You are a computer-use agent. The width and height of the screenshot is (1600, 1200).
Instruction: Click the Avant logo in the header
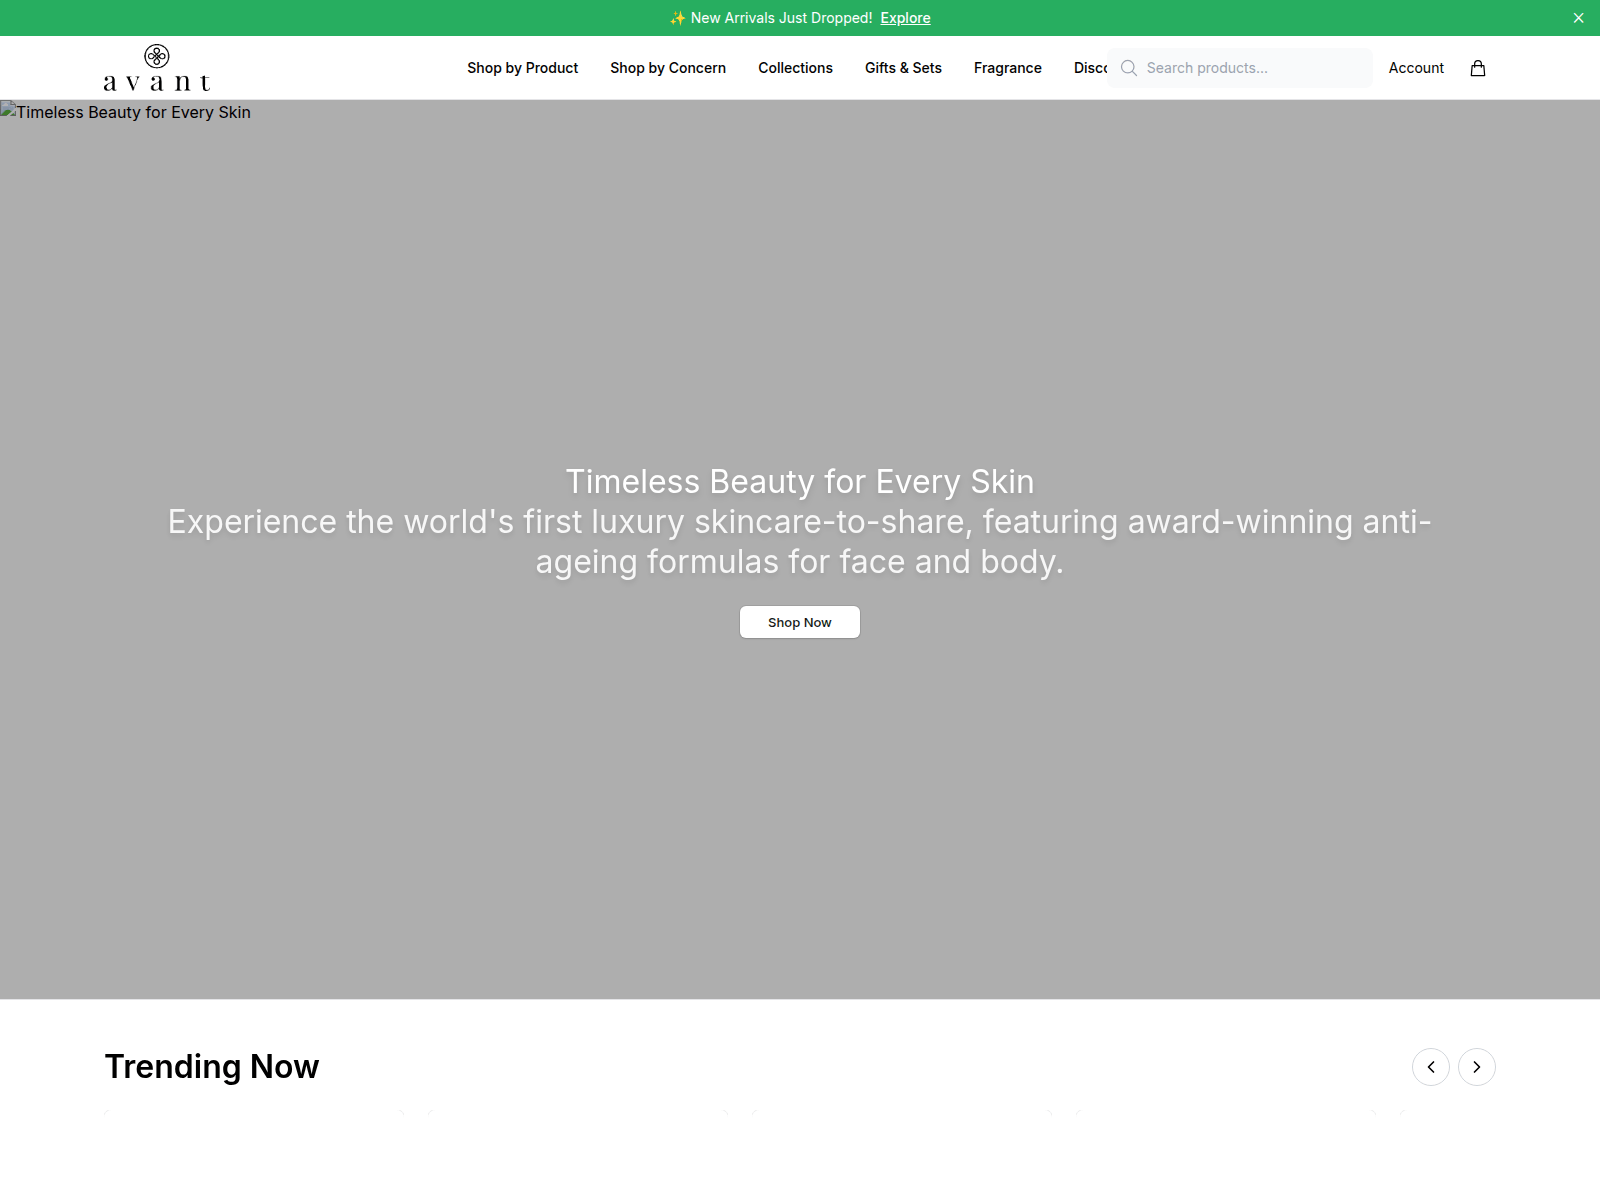(x=157, y=68)
